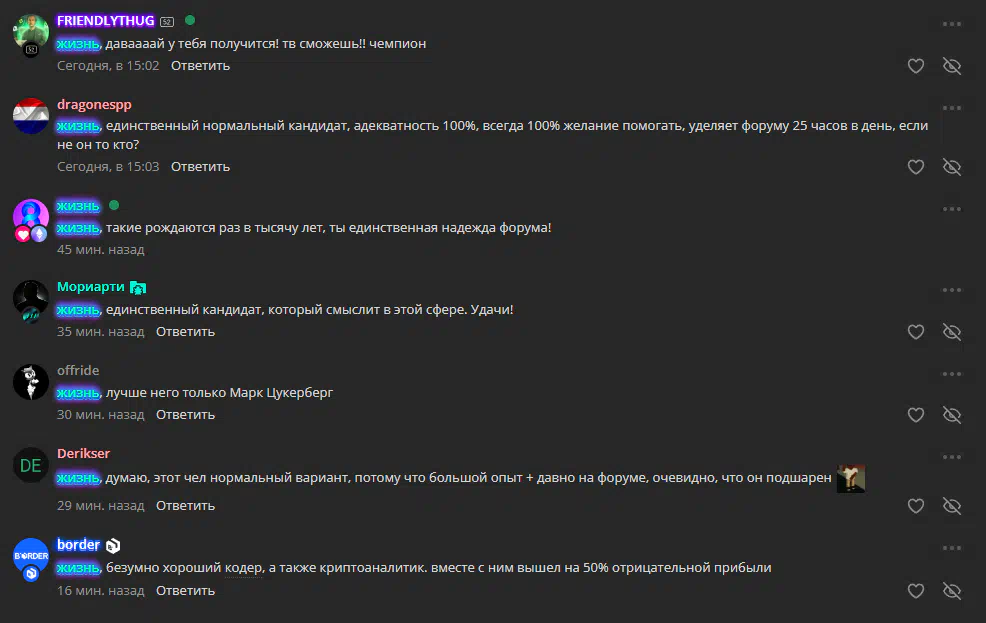986x623 pixels.
Task: Hide dragonespp's comment using crossed-eye icon
Action: coord(952,167)
